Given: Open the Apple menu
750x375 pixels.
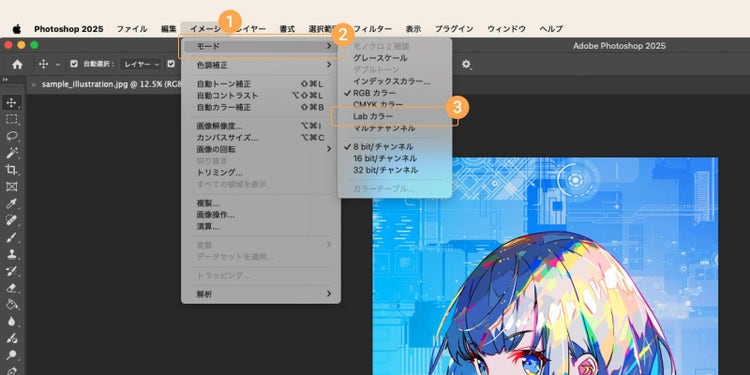Looking at the screenshot, I should [17, 29].
